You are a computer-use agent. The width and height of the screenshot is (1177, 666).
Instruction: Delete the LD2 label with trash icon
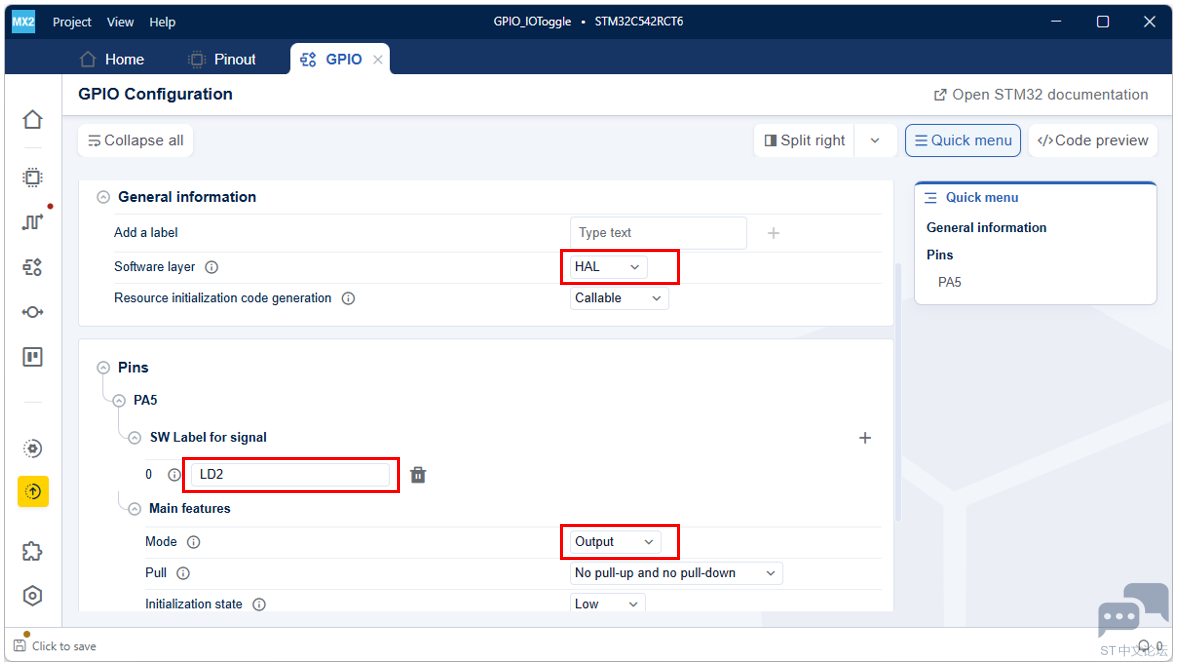click(x=418, y=475)
